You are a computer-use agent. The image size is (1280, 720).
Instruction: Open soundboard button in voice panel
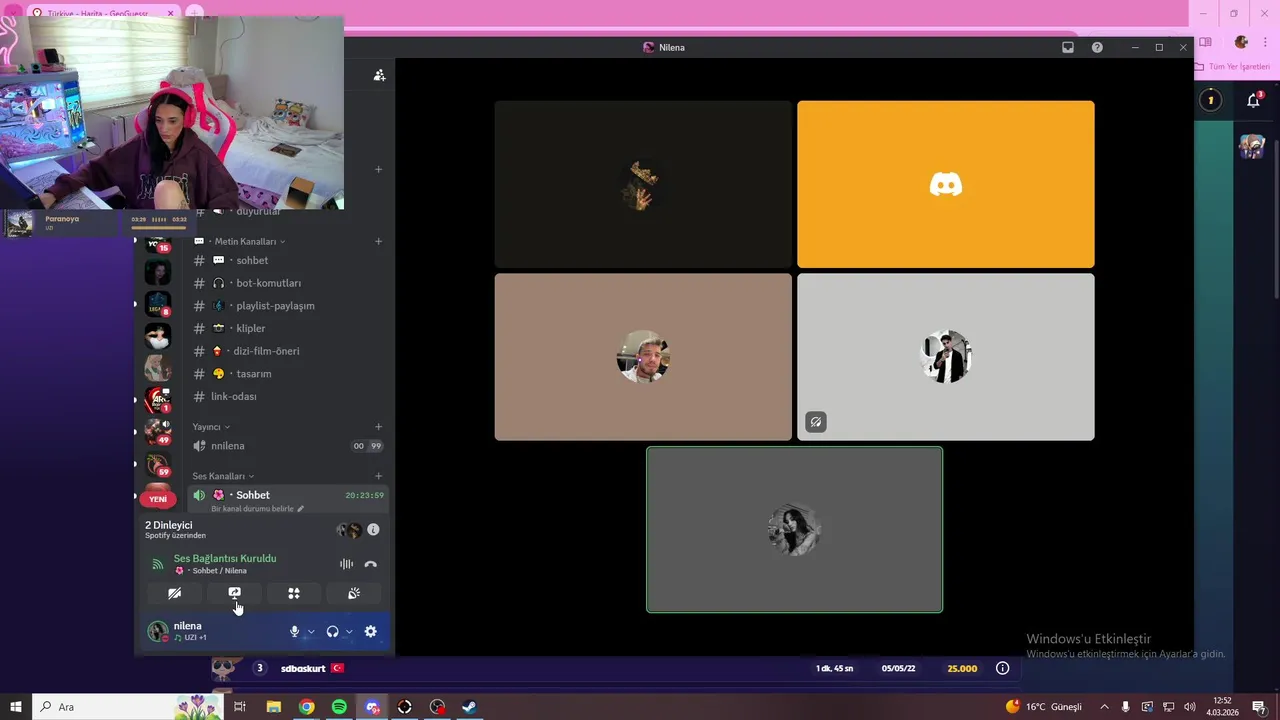(354, 593)
